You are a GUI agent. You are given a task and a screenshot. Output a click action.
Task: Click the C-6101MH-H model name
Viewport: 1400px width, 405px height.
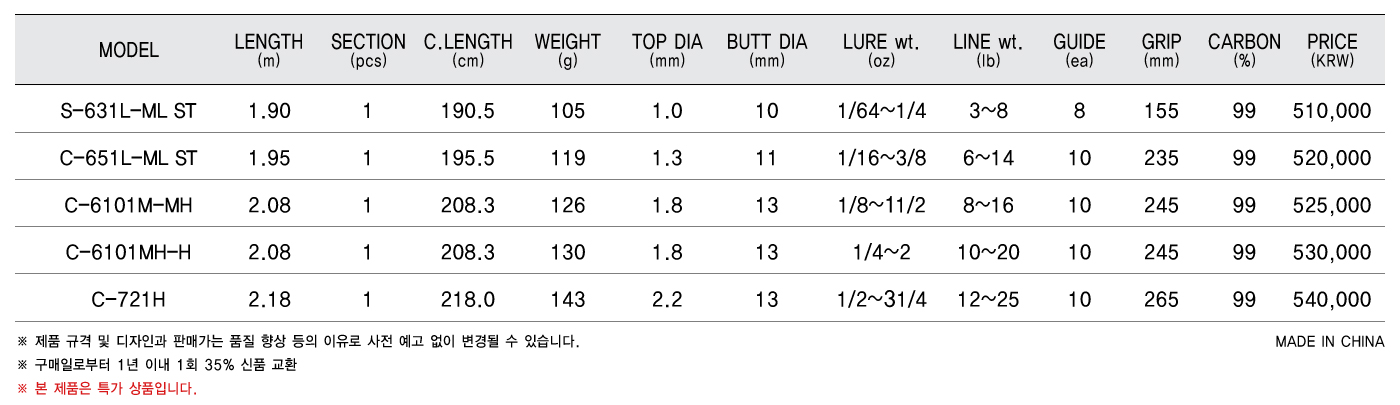[129, 253]
